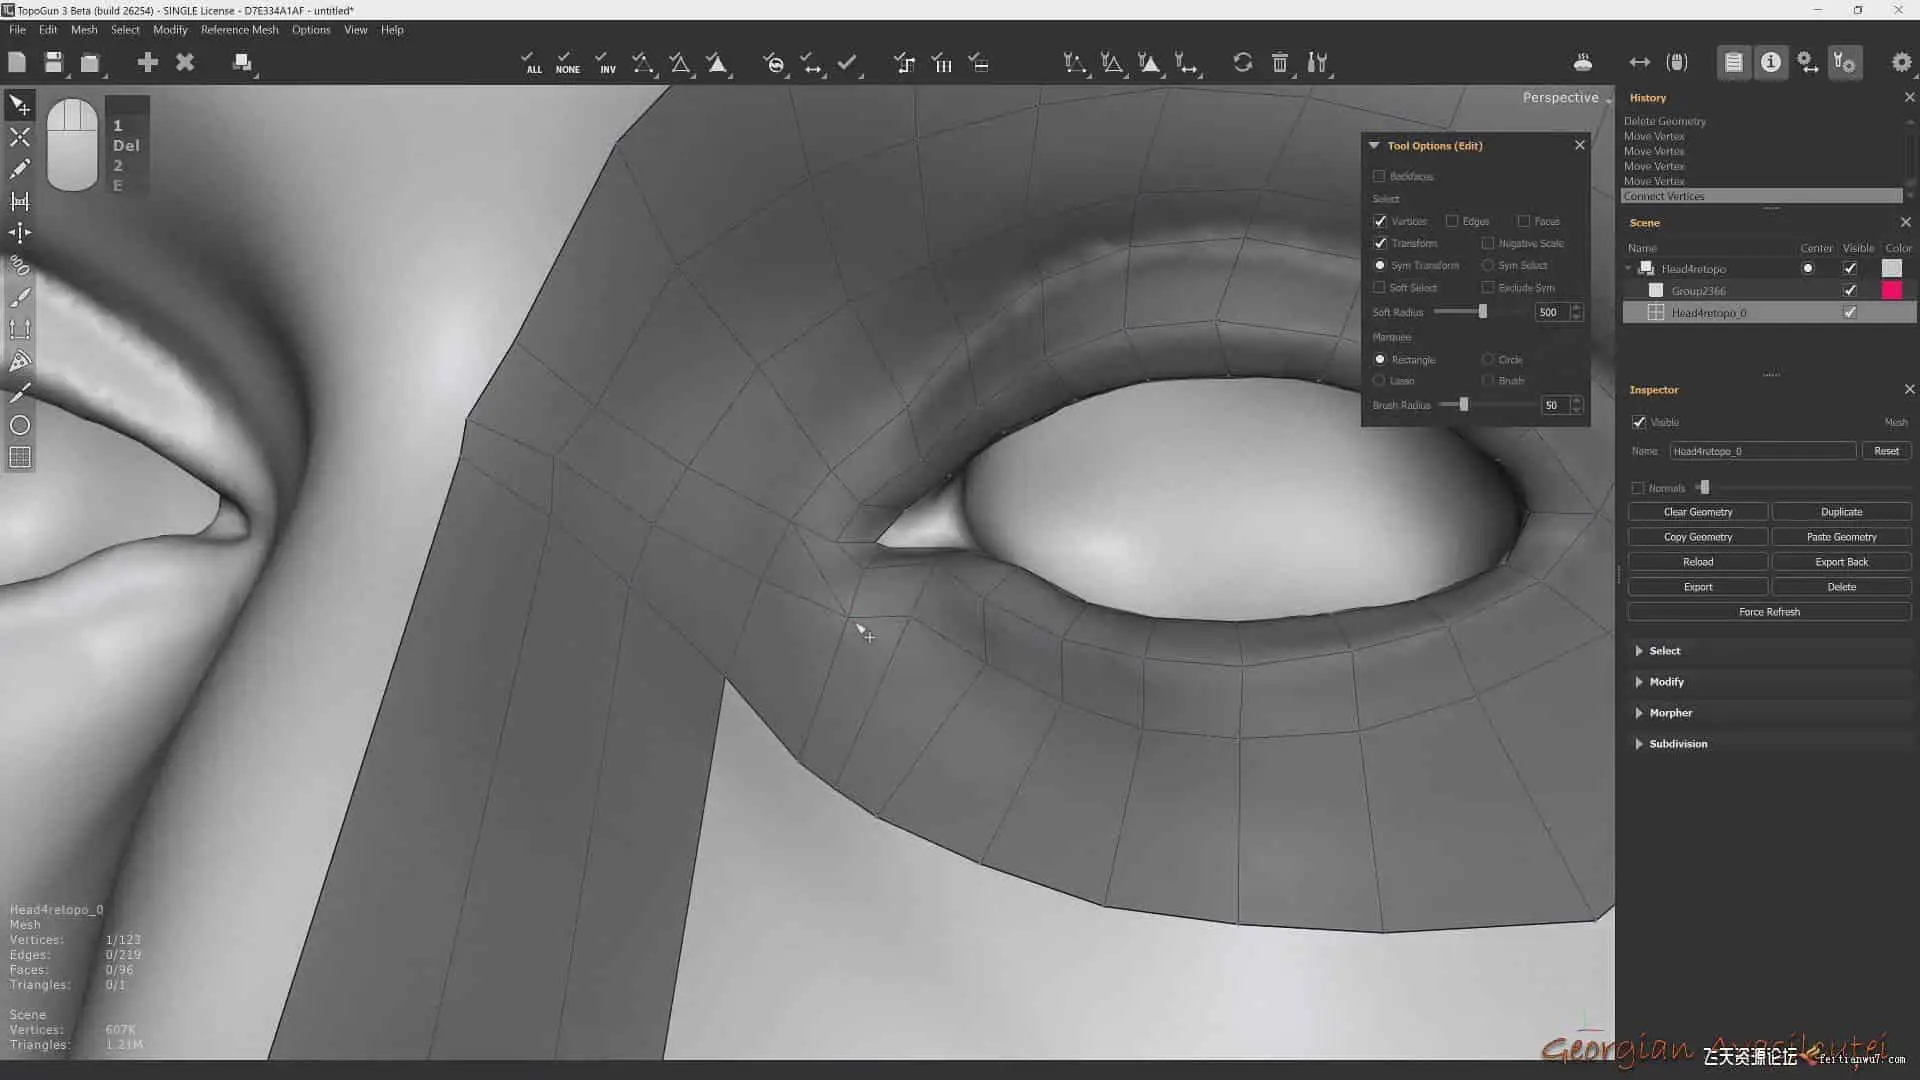Open the Reference Mesh menu
The height and width of the screenshot is (1080, 1920).
tap(239, 30)
